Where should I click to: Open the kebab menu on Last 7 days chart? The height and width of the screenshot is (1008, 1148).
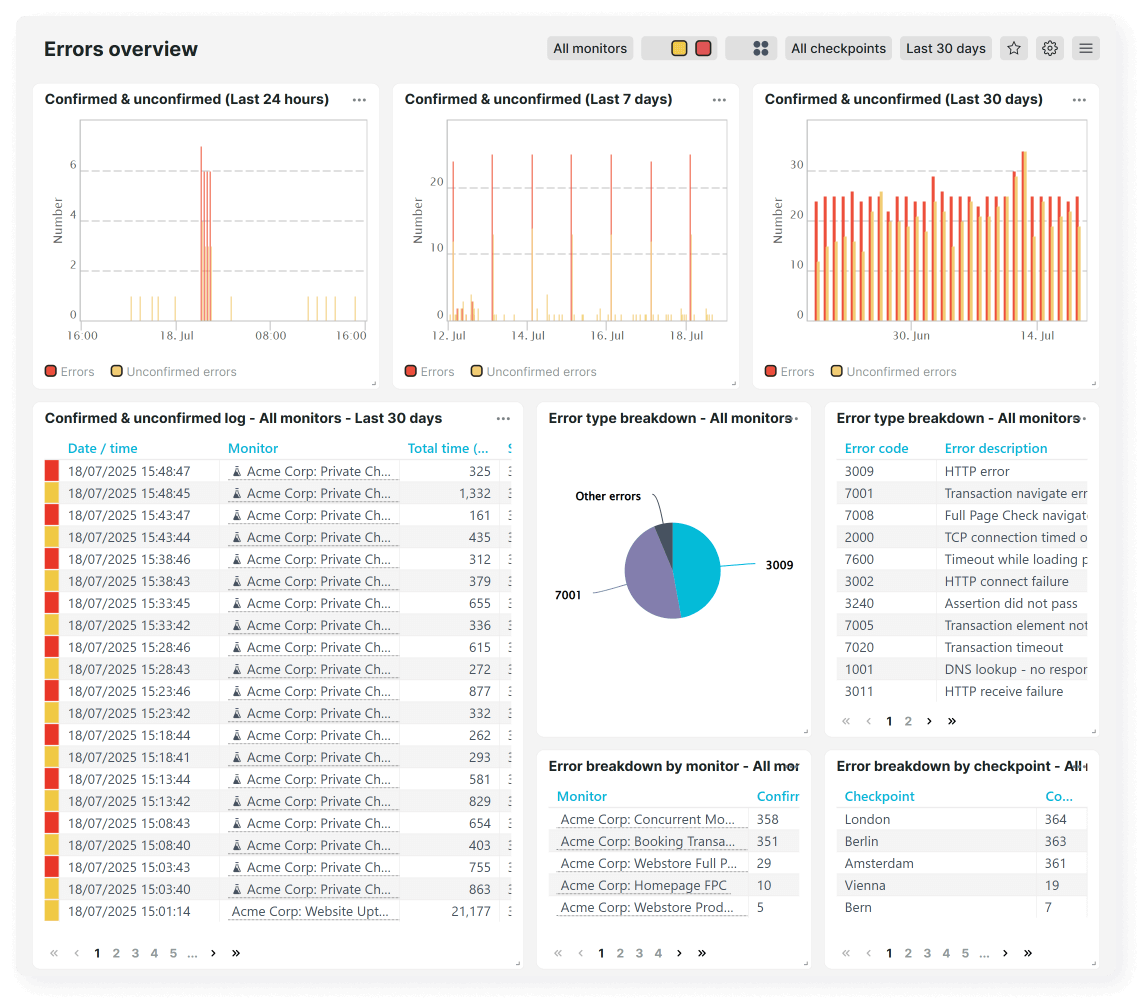point(719,100)
